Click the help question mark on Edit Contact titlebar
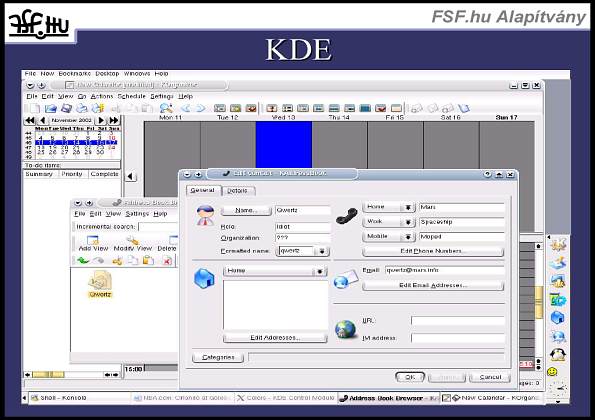 pos(488,174)
